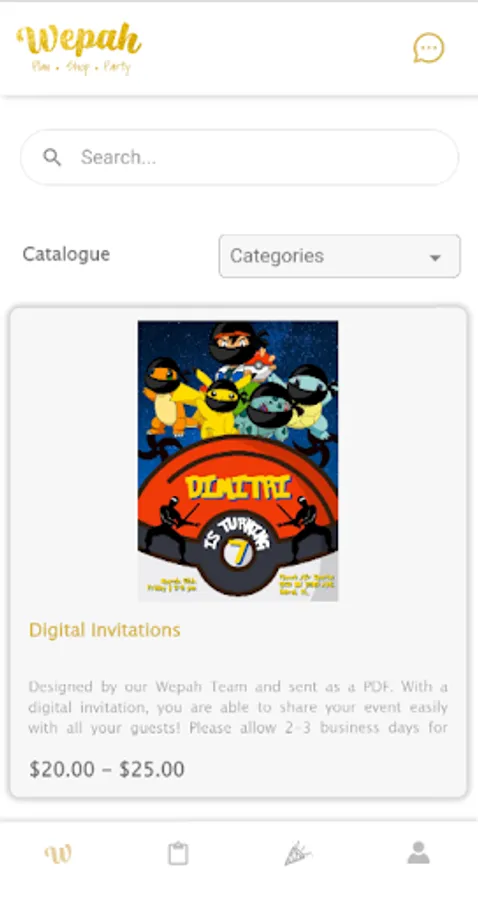View the Pokemon ninja invitation image

(x=238, y=461)
